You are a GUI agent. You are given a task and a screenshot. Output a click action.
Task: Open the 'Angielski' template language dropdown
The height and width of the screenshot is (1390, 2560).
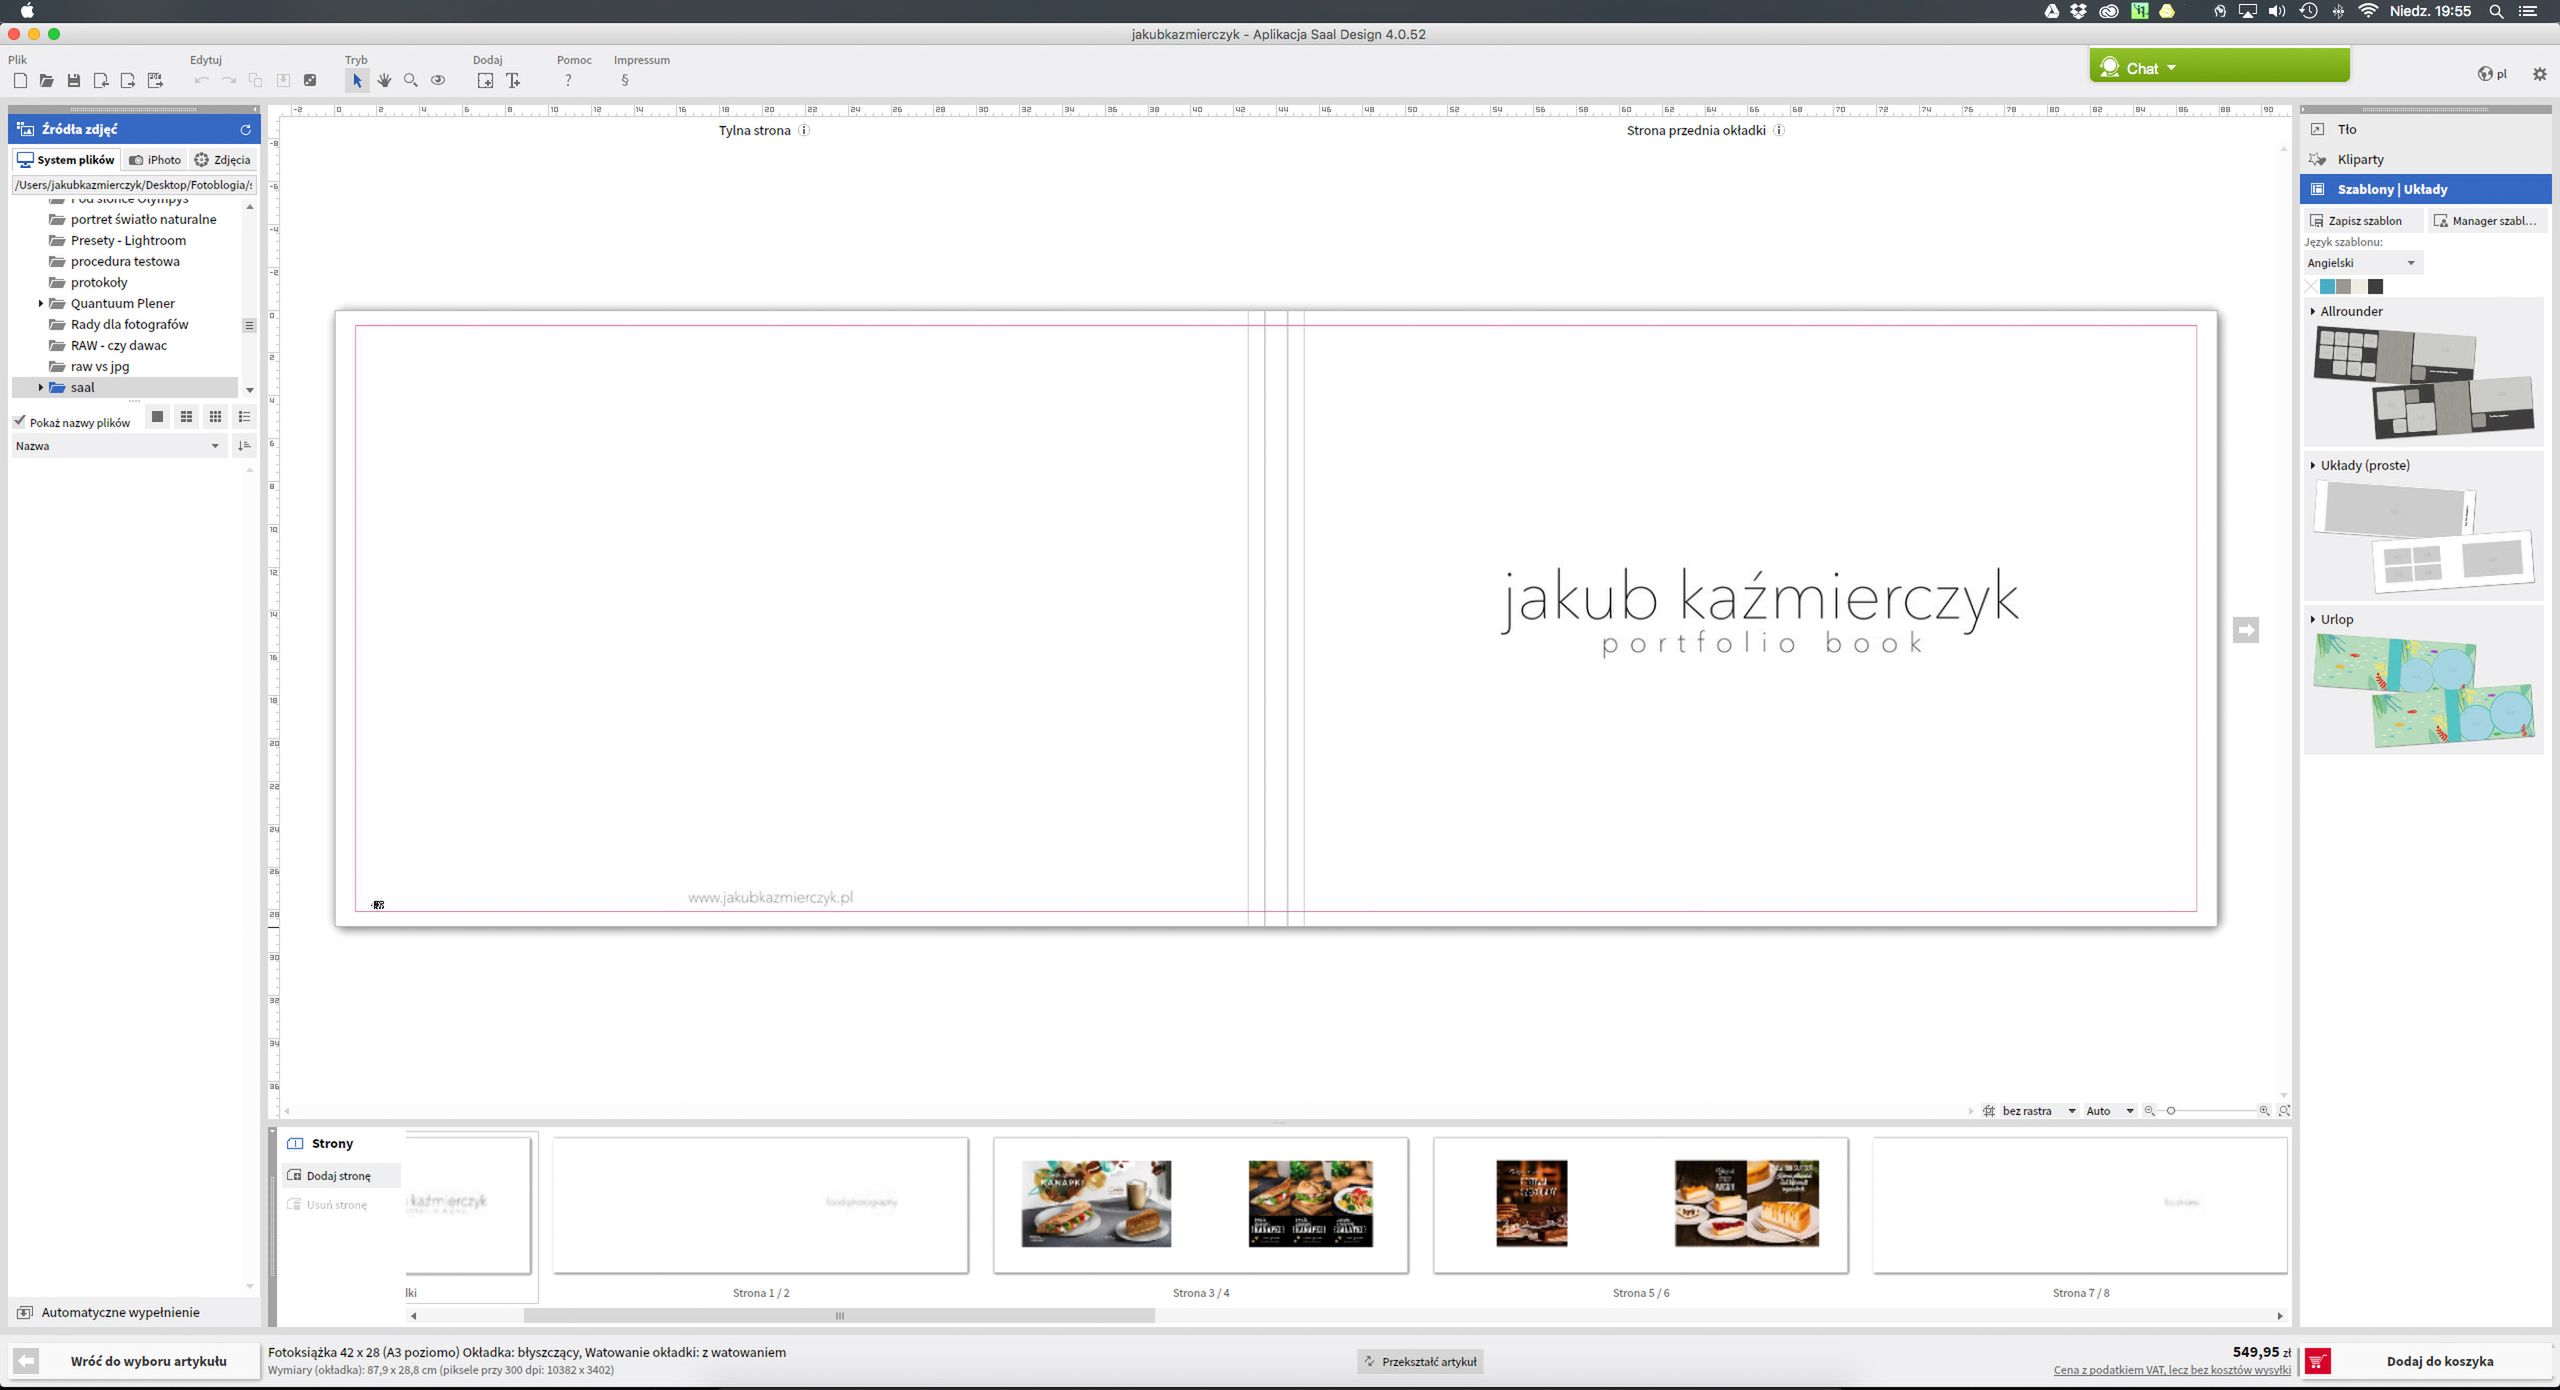(x=2363, y=263)
